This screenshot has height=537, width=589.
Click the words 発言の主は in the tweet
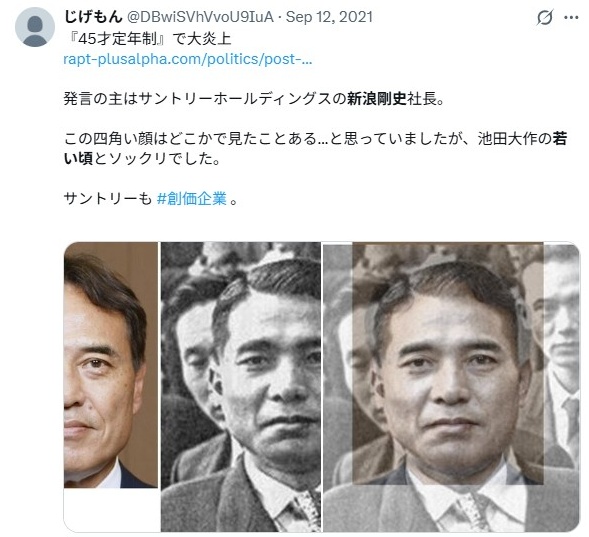(x=101, y=99)
